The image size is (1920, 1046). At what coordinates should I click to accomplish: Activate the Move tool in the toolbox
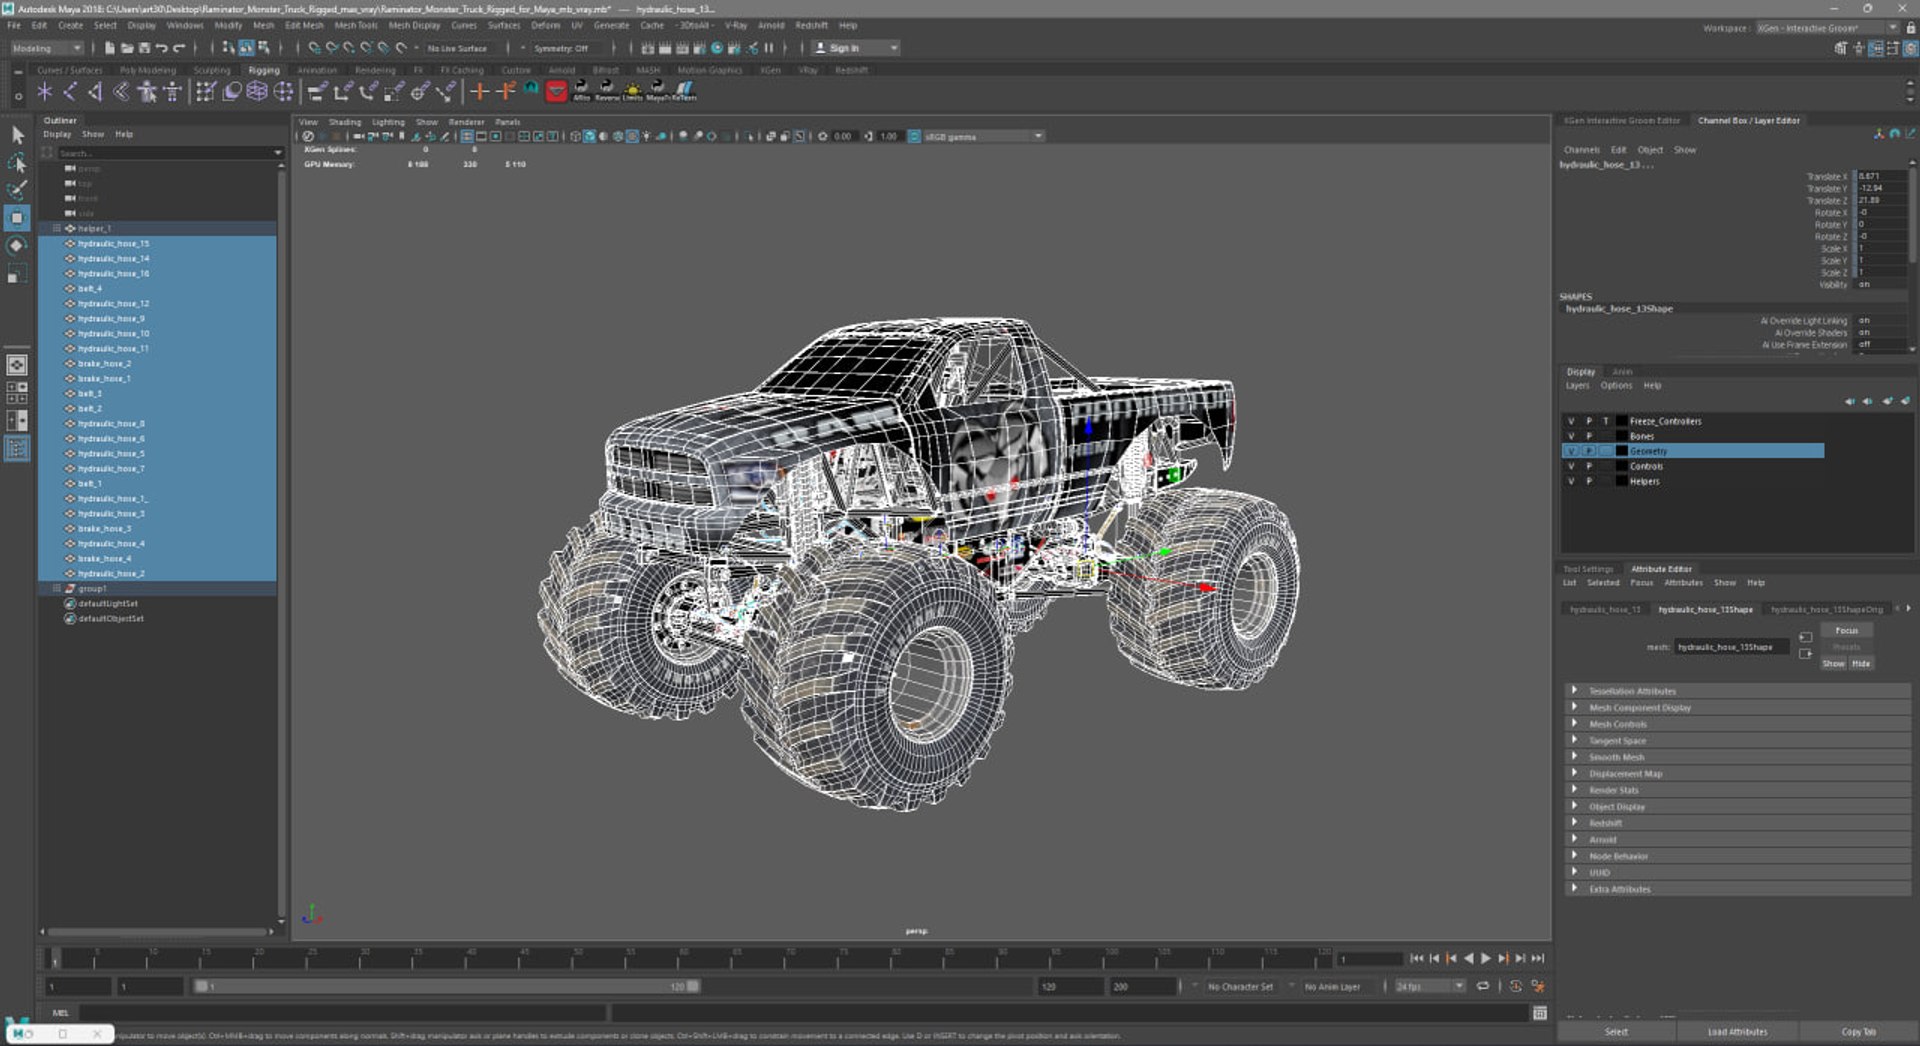click(x=17, y=217)
